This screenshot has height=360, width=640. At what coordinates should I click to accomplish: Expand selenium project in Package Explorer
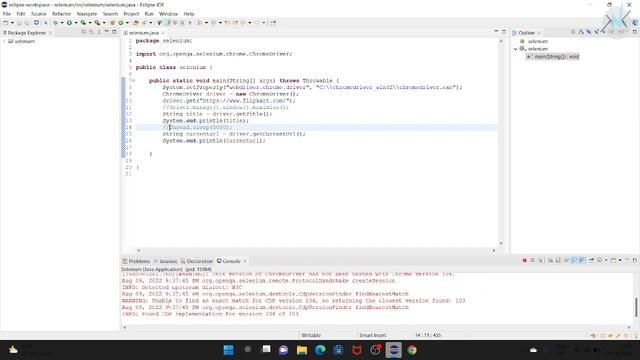point(4,41)
